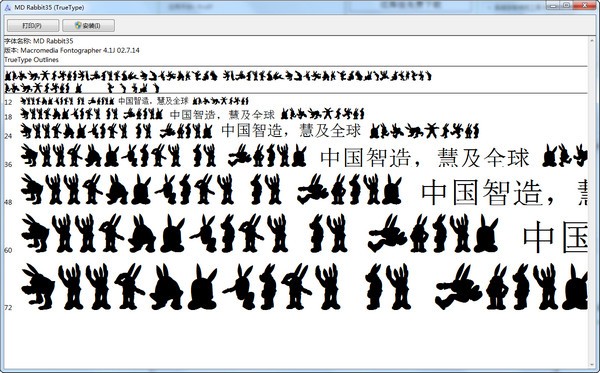Select the version line 'Macromedia Fontographer 4.1J 02.7.14'

(80, 50)
